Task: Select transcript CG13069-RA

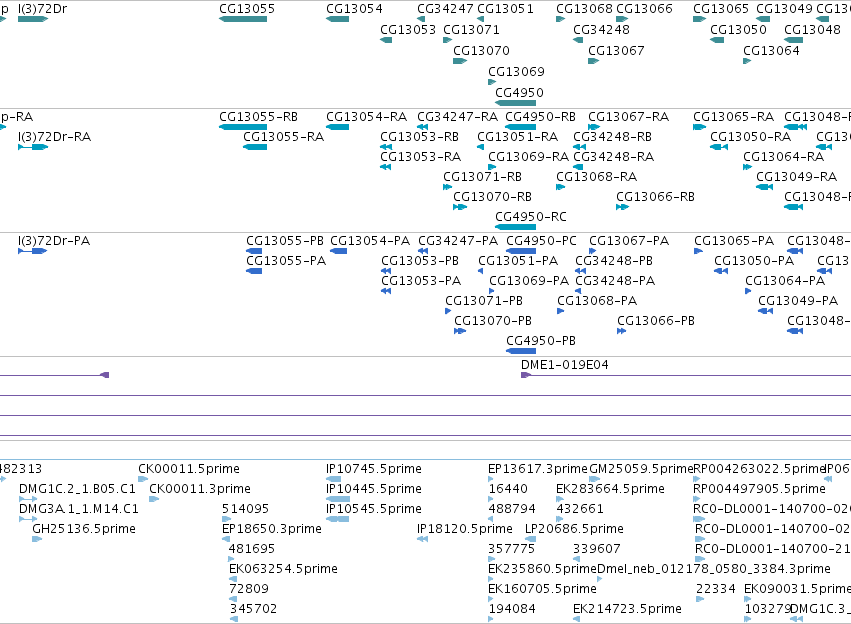Action: click(x=492, y=167)
